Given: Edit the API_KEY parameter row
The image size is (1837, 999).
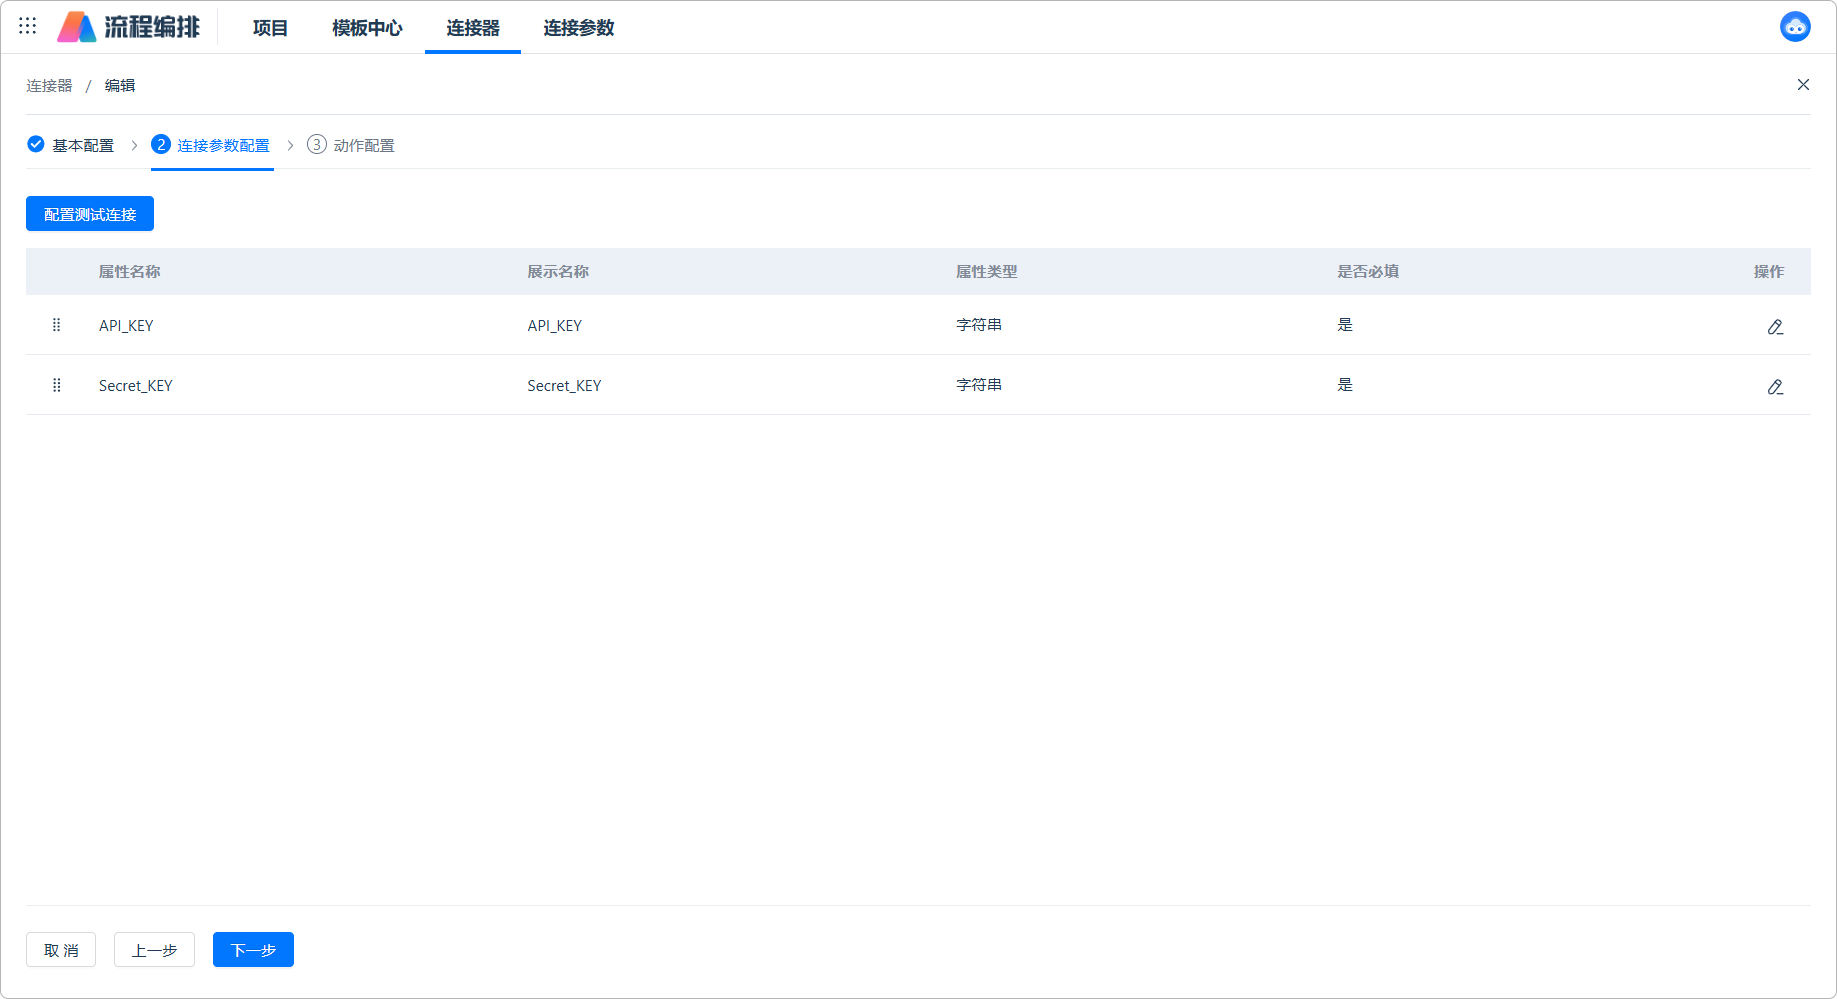Looking at the screenshot, I should pyautogui.click(x=1774, y=326).
